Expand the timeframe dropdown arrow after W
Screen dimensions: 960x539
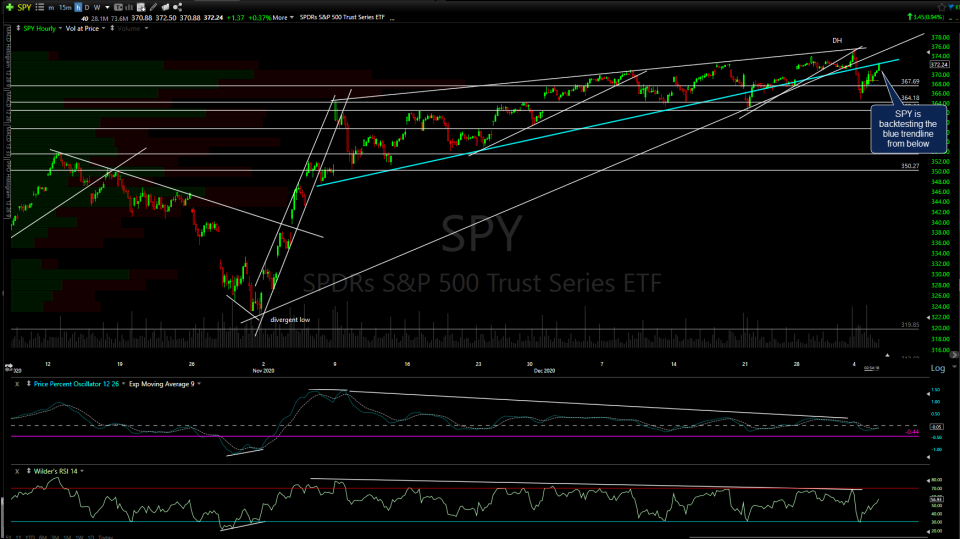point(107,7)
